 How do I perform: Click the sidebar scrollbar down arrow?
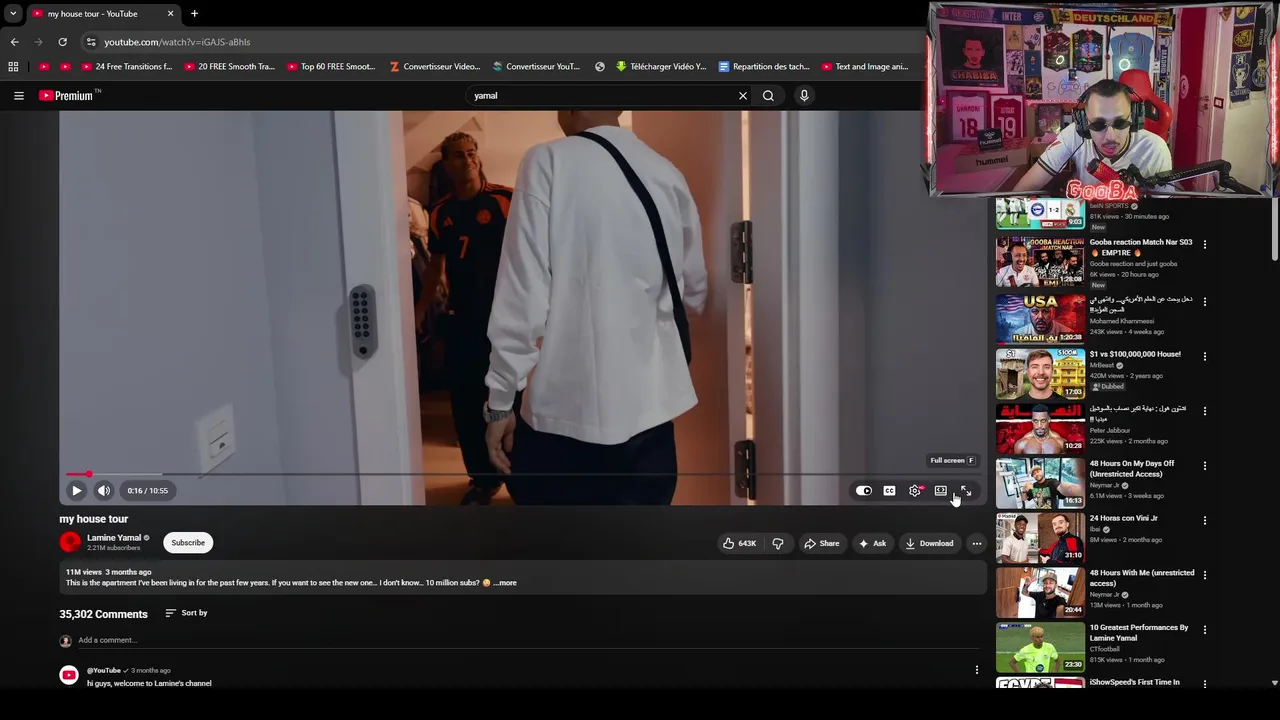pyautogui.click(x=1274, y=683)
